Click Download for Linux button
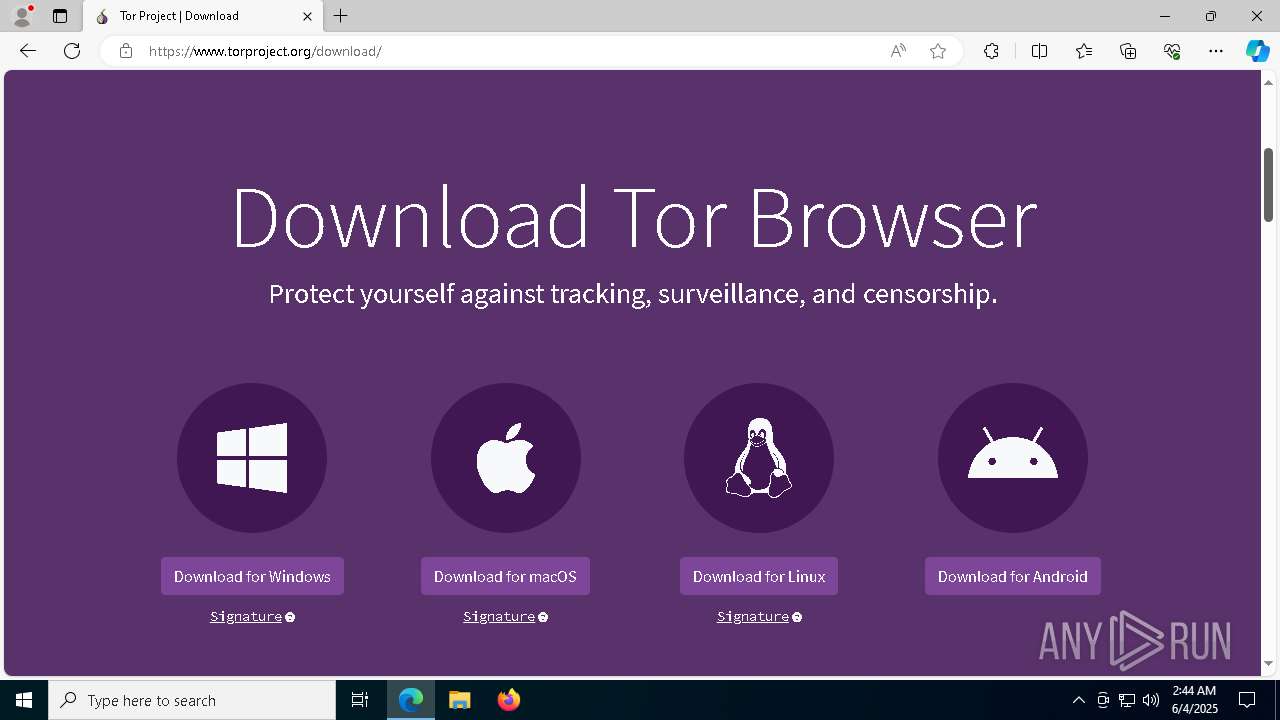The width and height of the screenshot is (1280, 720). coord(759,576)
